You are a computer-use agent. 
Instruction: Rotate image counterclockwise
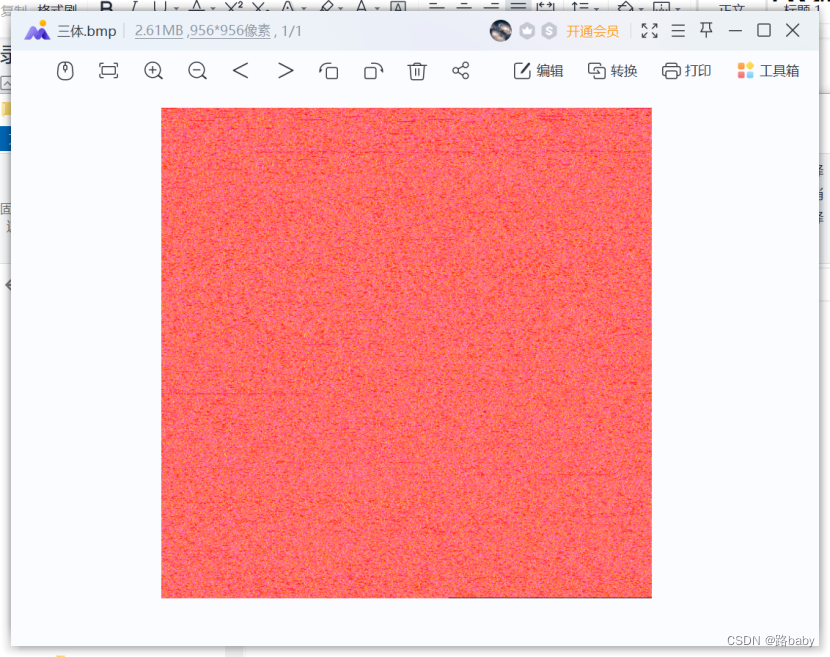(x=329, y=70)
